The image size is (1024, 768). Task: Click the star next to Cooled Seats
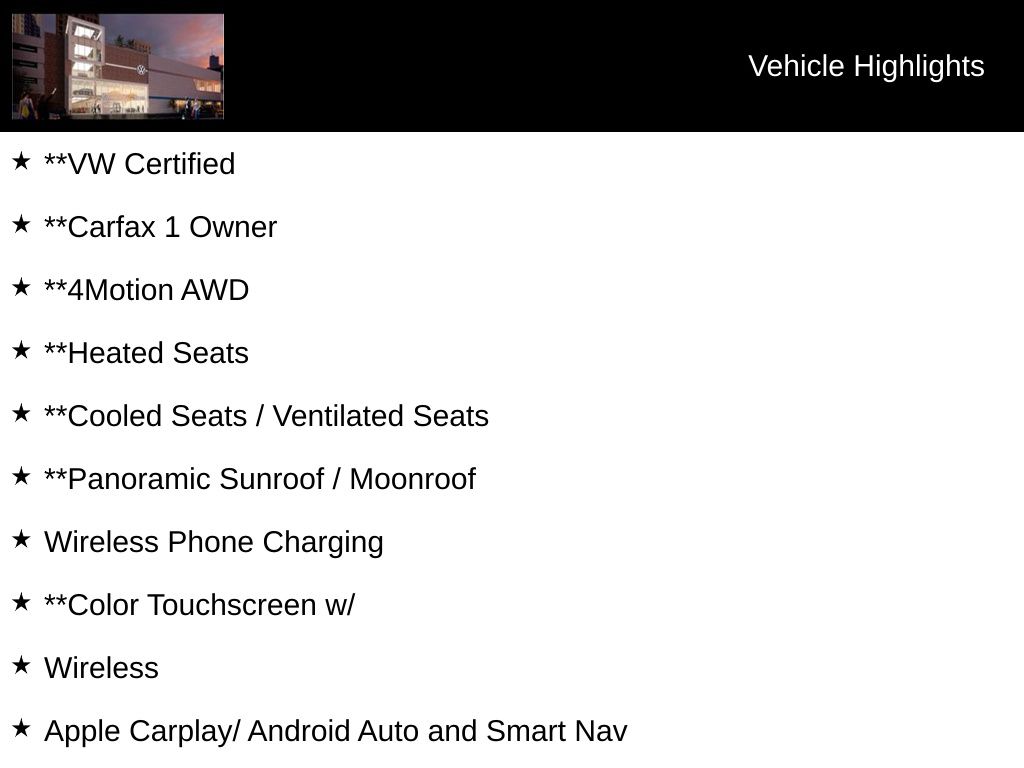coord(21,413)
